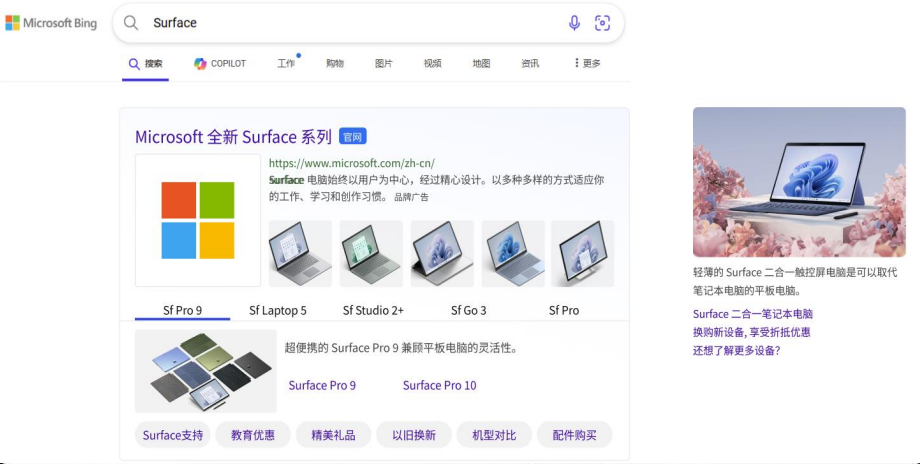Select the 搜索 tab
This screenshot has height=464, width=920.
[x=146, y=63]
